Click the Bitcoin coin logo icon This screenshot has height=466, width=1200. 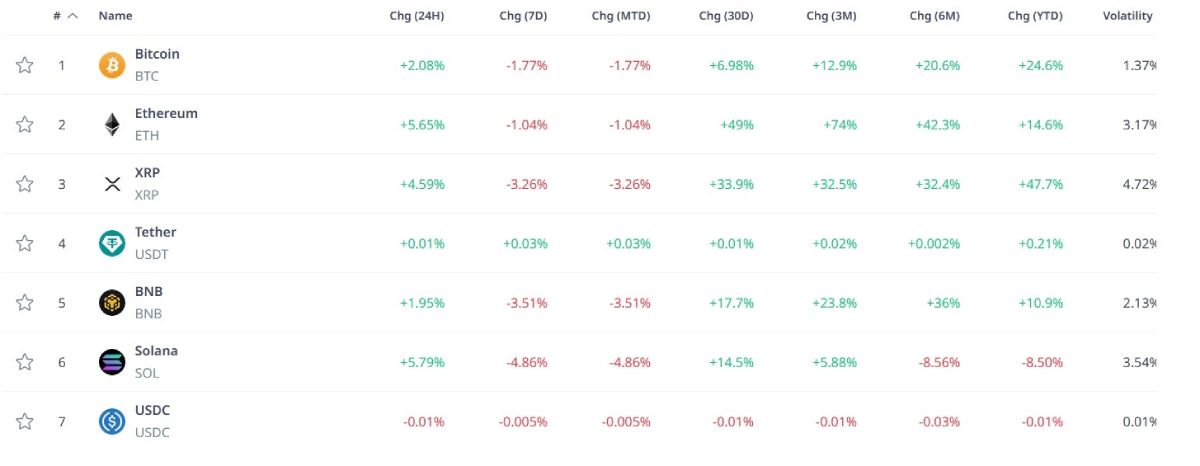[x=112, y=65]
